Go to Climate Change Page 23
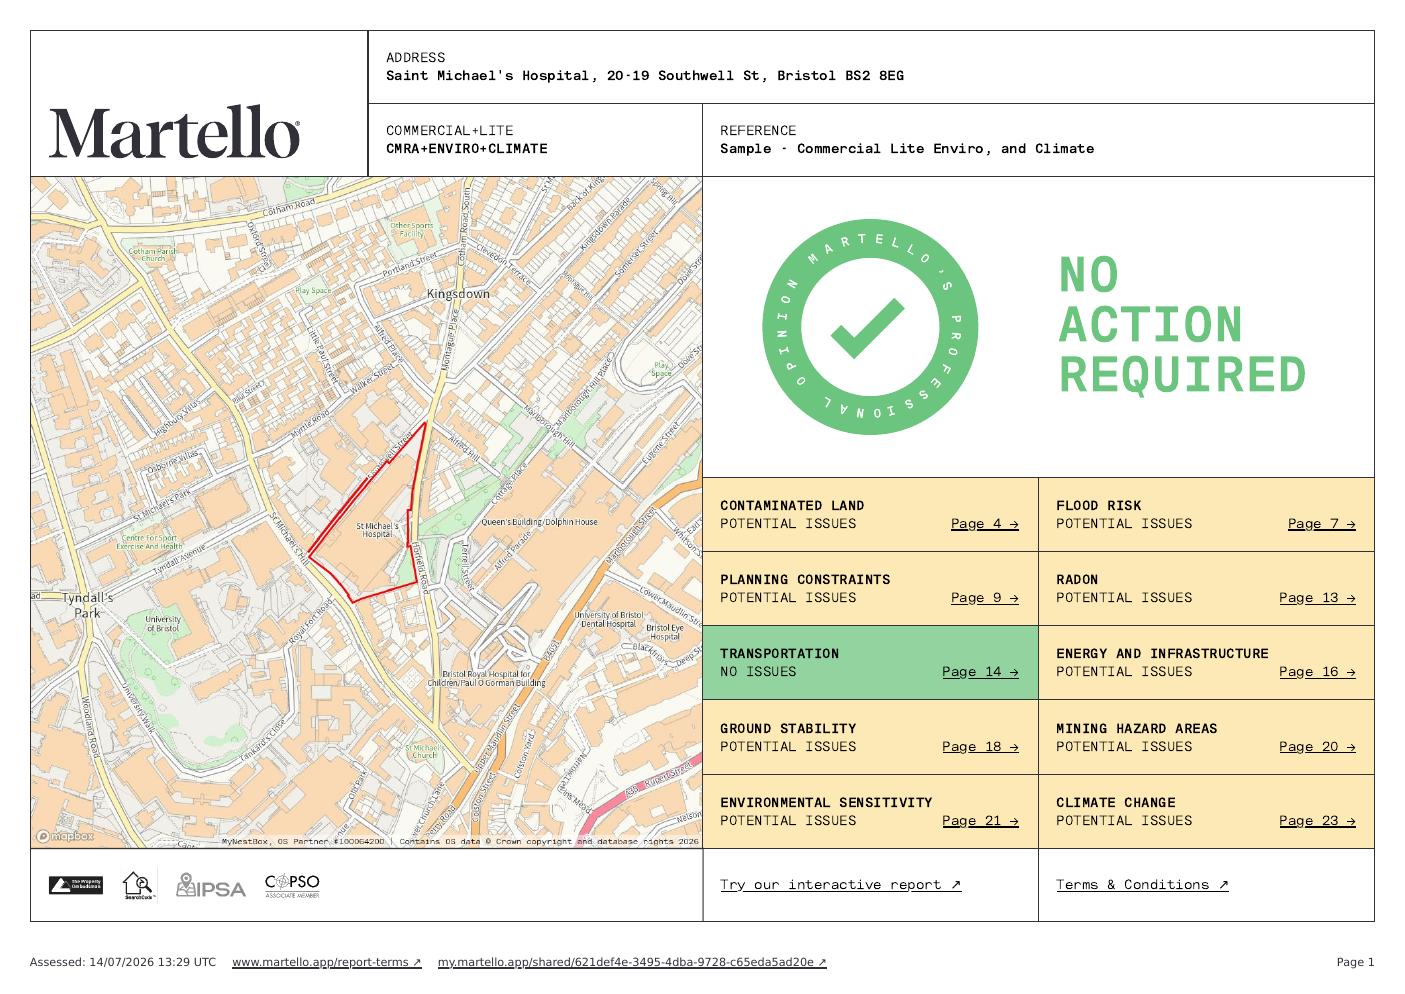This screenshot has height=994, width=1405. [1317, 821]
